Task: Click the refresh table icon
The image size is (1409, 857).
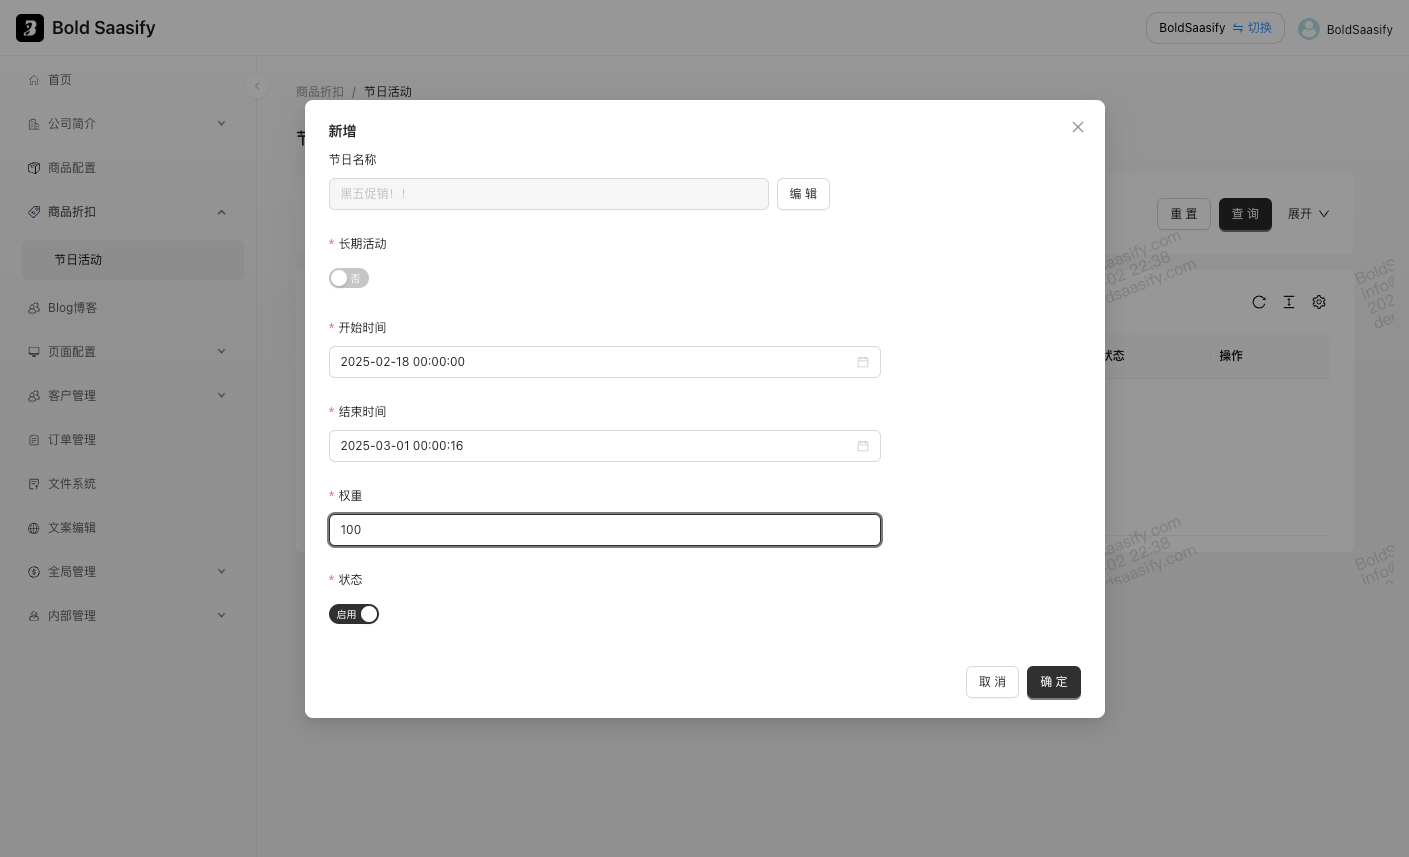Action: (x=1259, y=302)
